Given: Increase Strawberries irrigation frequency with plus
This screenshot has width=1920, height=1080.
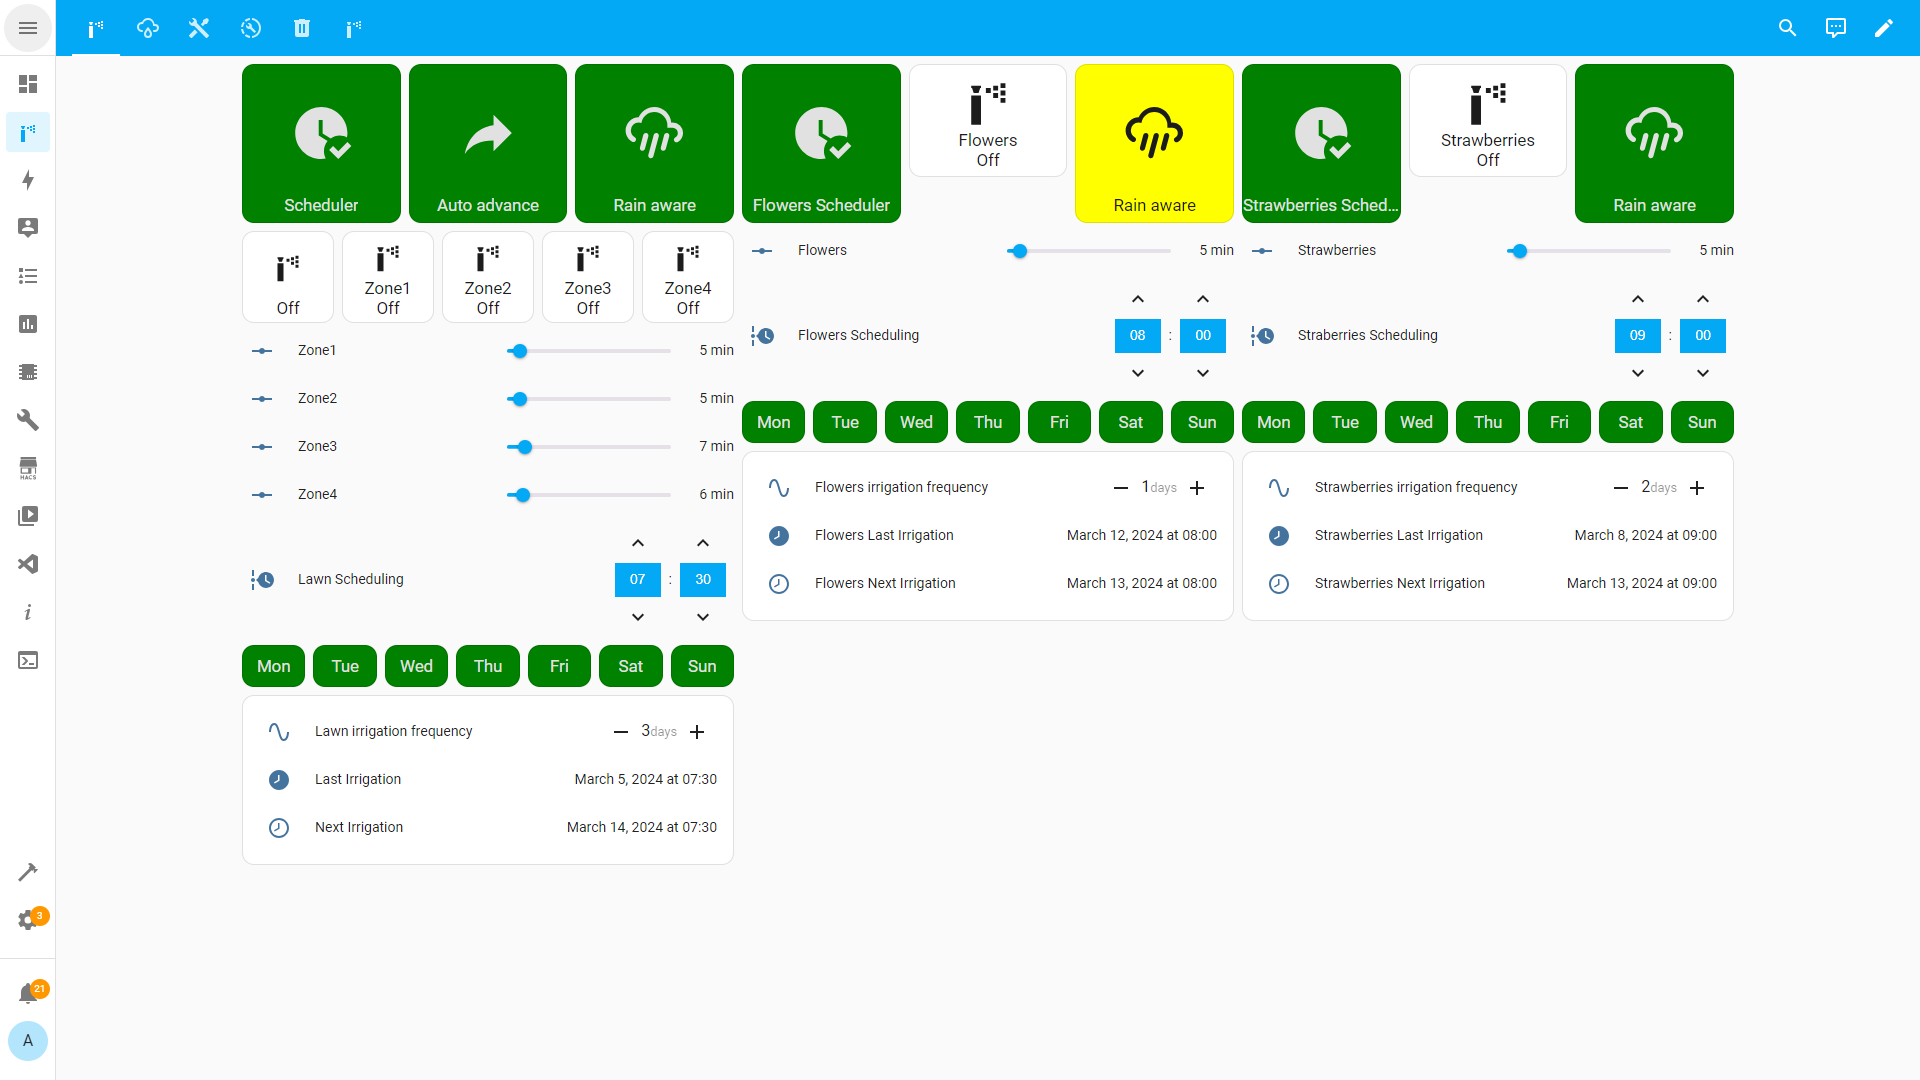Looking at the screenshot, I should 1696,488.
